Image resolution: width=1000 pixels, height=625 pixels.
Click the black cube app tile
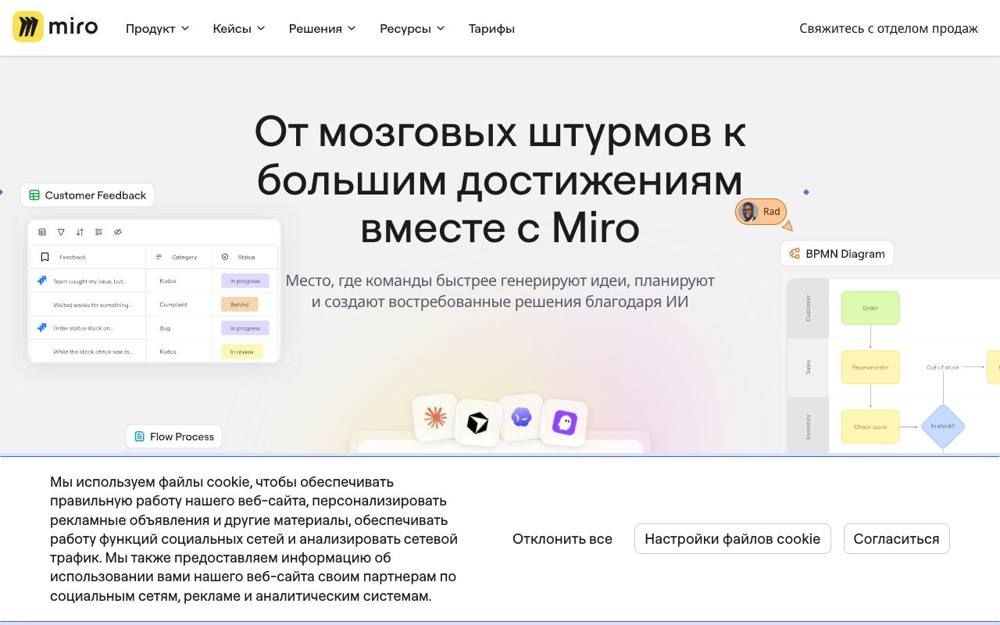[x=478, y=422]
